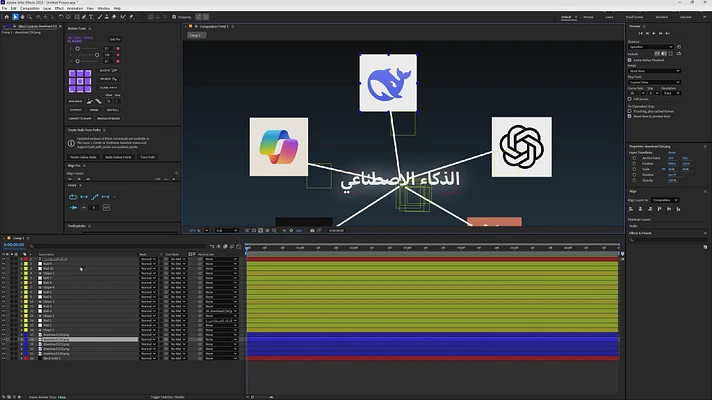Click Align Bottom icon in Align panel
The image size is (712, 400).
(x=678, y=209)
